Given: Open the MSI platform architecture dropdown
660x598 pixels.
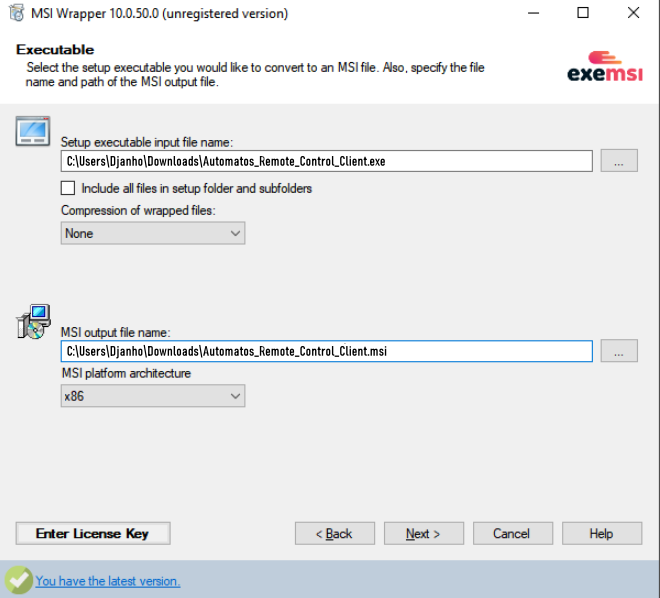Looking at the screenshot, I should [153, 396].
